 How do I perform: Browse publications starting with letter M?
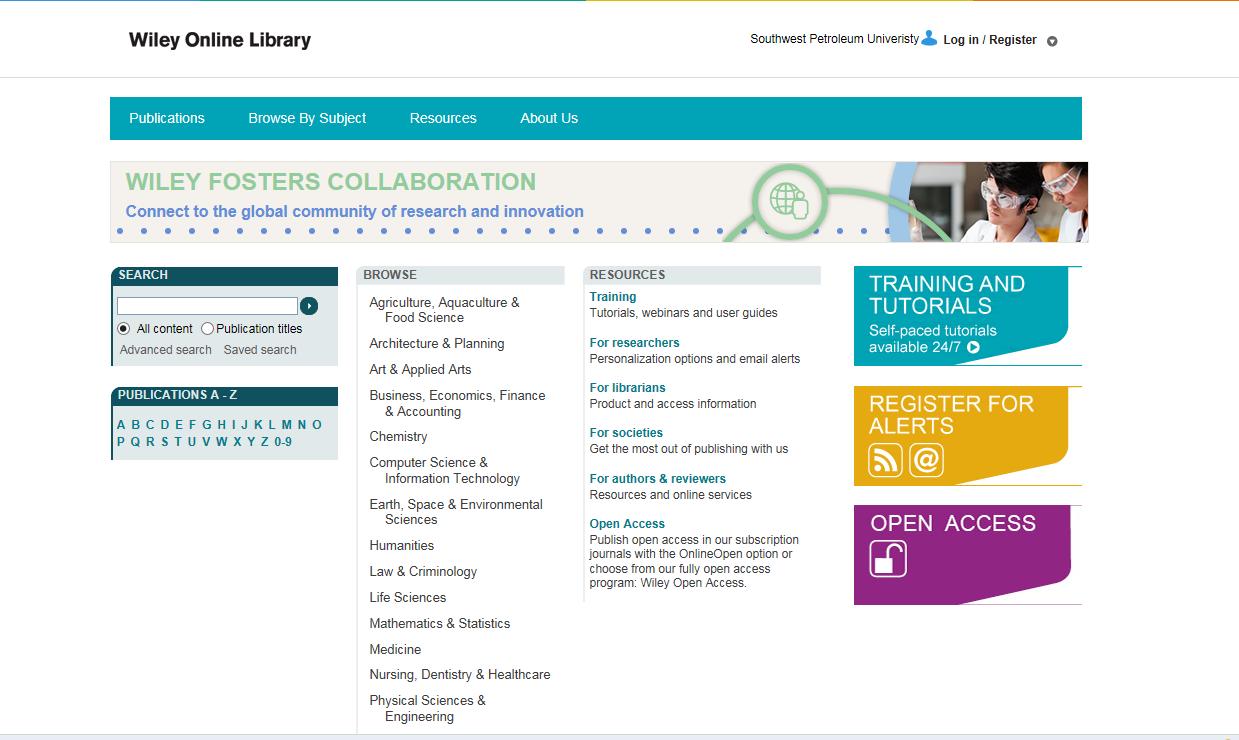coord(287,424)
